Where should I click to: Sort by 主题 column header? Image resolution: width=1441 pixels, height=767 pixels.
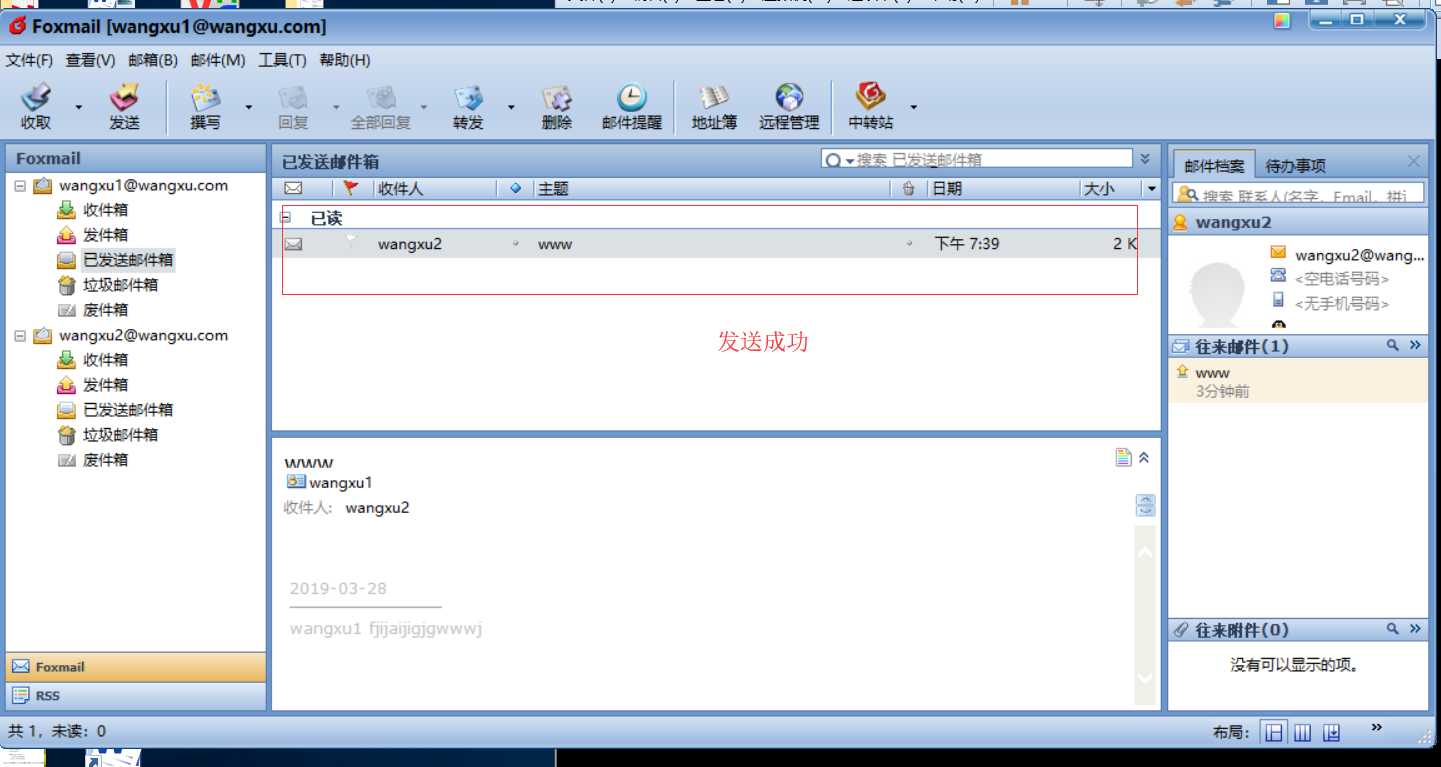[711, 188]
